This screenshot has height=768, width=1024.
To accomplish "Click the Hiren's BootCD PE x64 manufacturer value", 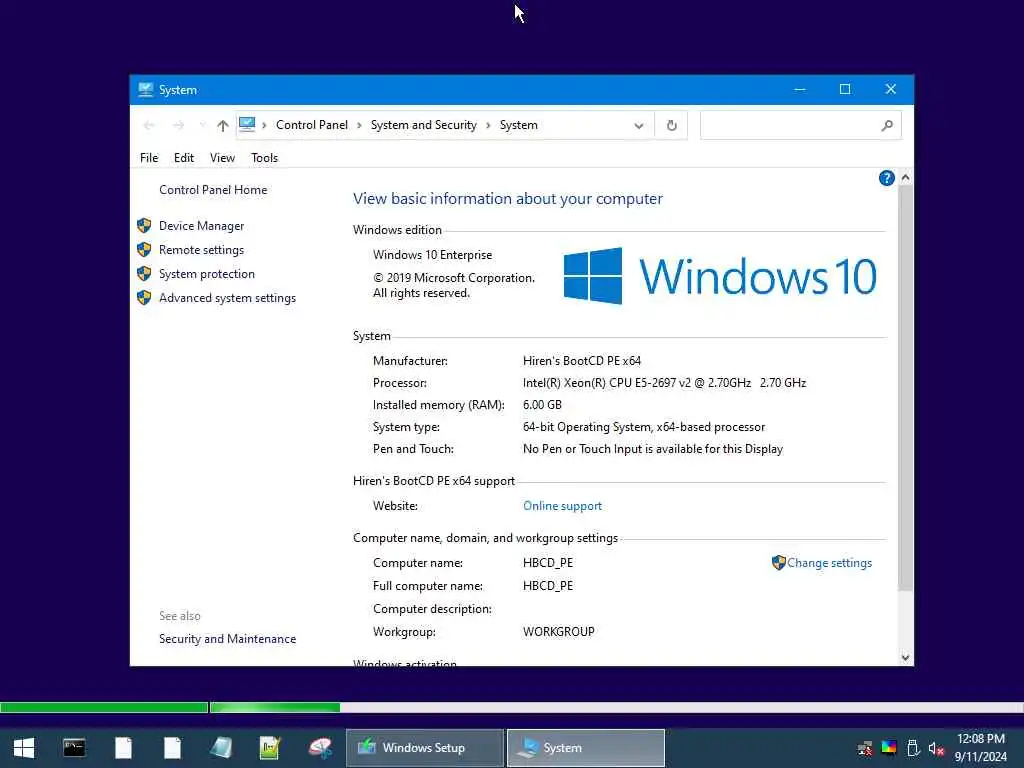I will tap(582, 361).
